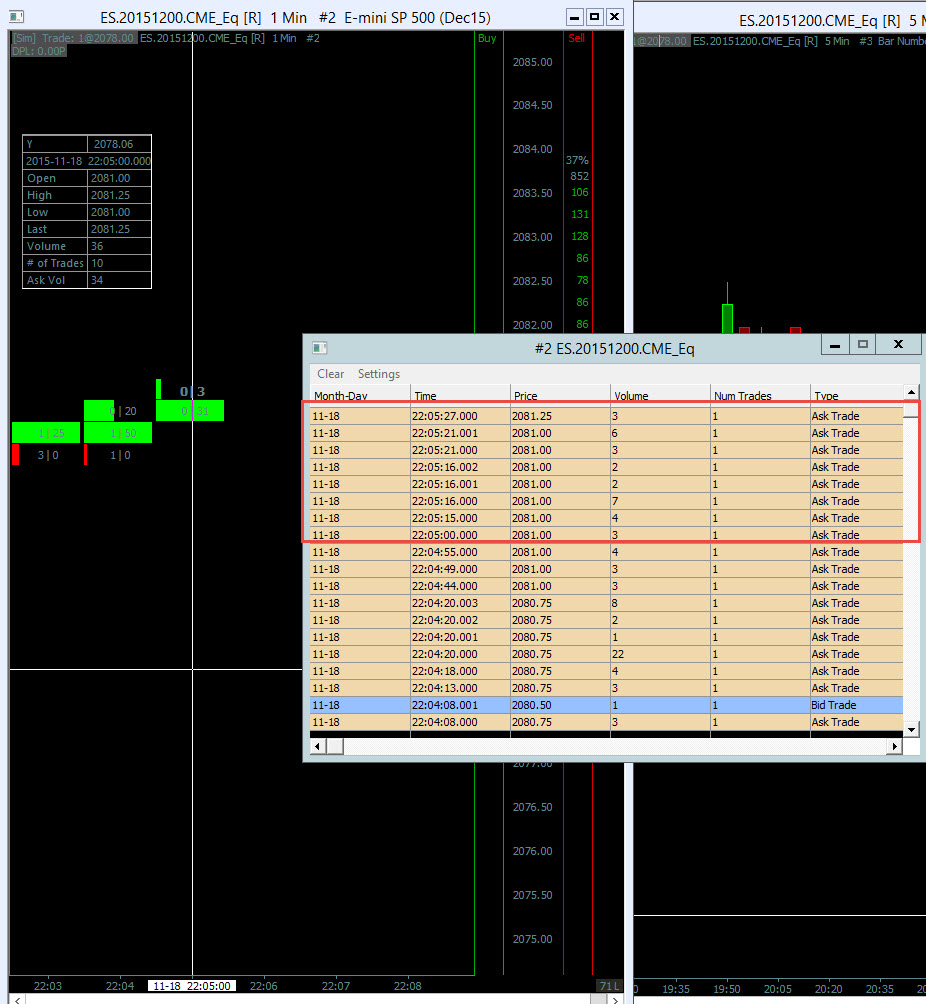The image size is (926, 1004).
Task: Click the 22:07 time axis label
Action: [x=336, y=986]
